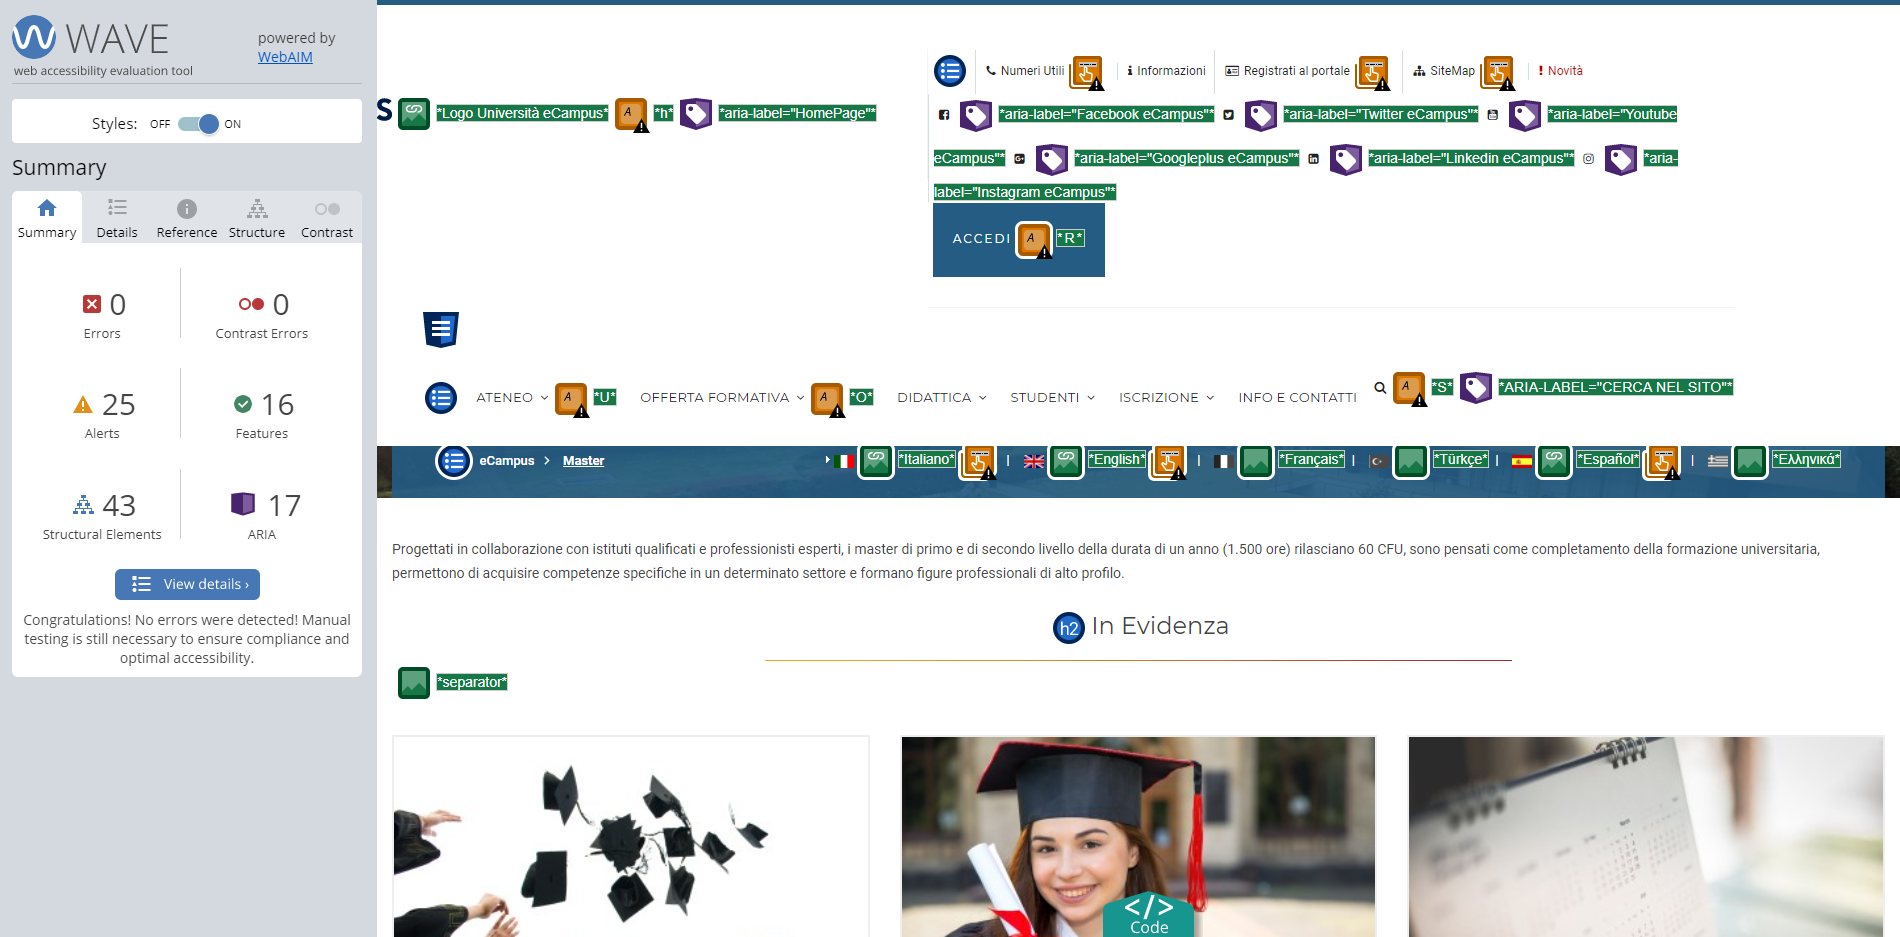Click the accesskey alert icon on ACCEDI
The image size is (1900, 937).
pos(1033,240)
